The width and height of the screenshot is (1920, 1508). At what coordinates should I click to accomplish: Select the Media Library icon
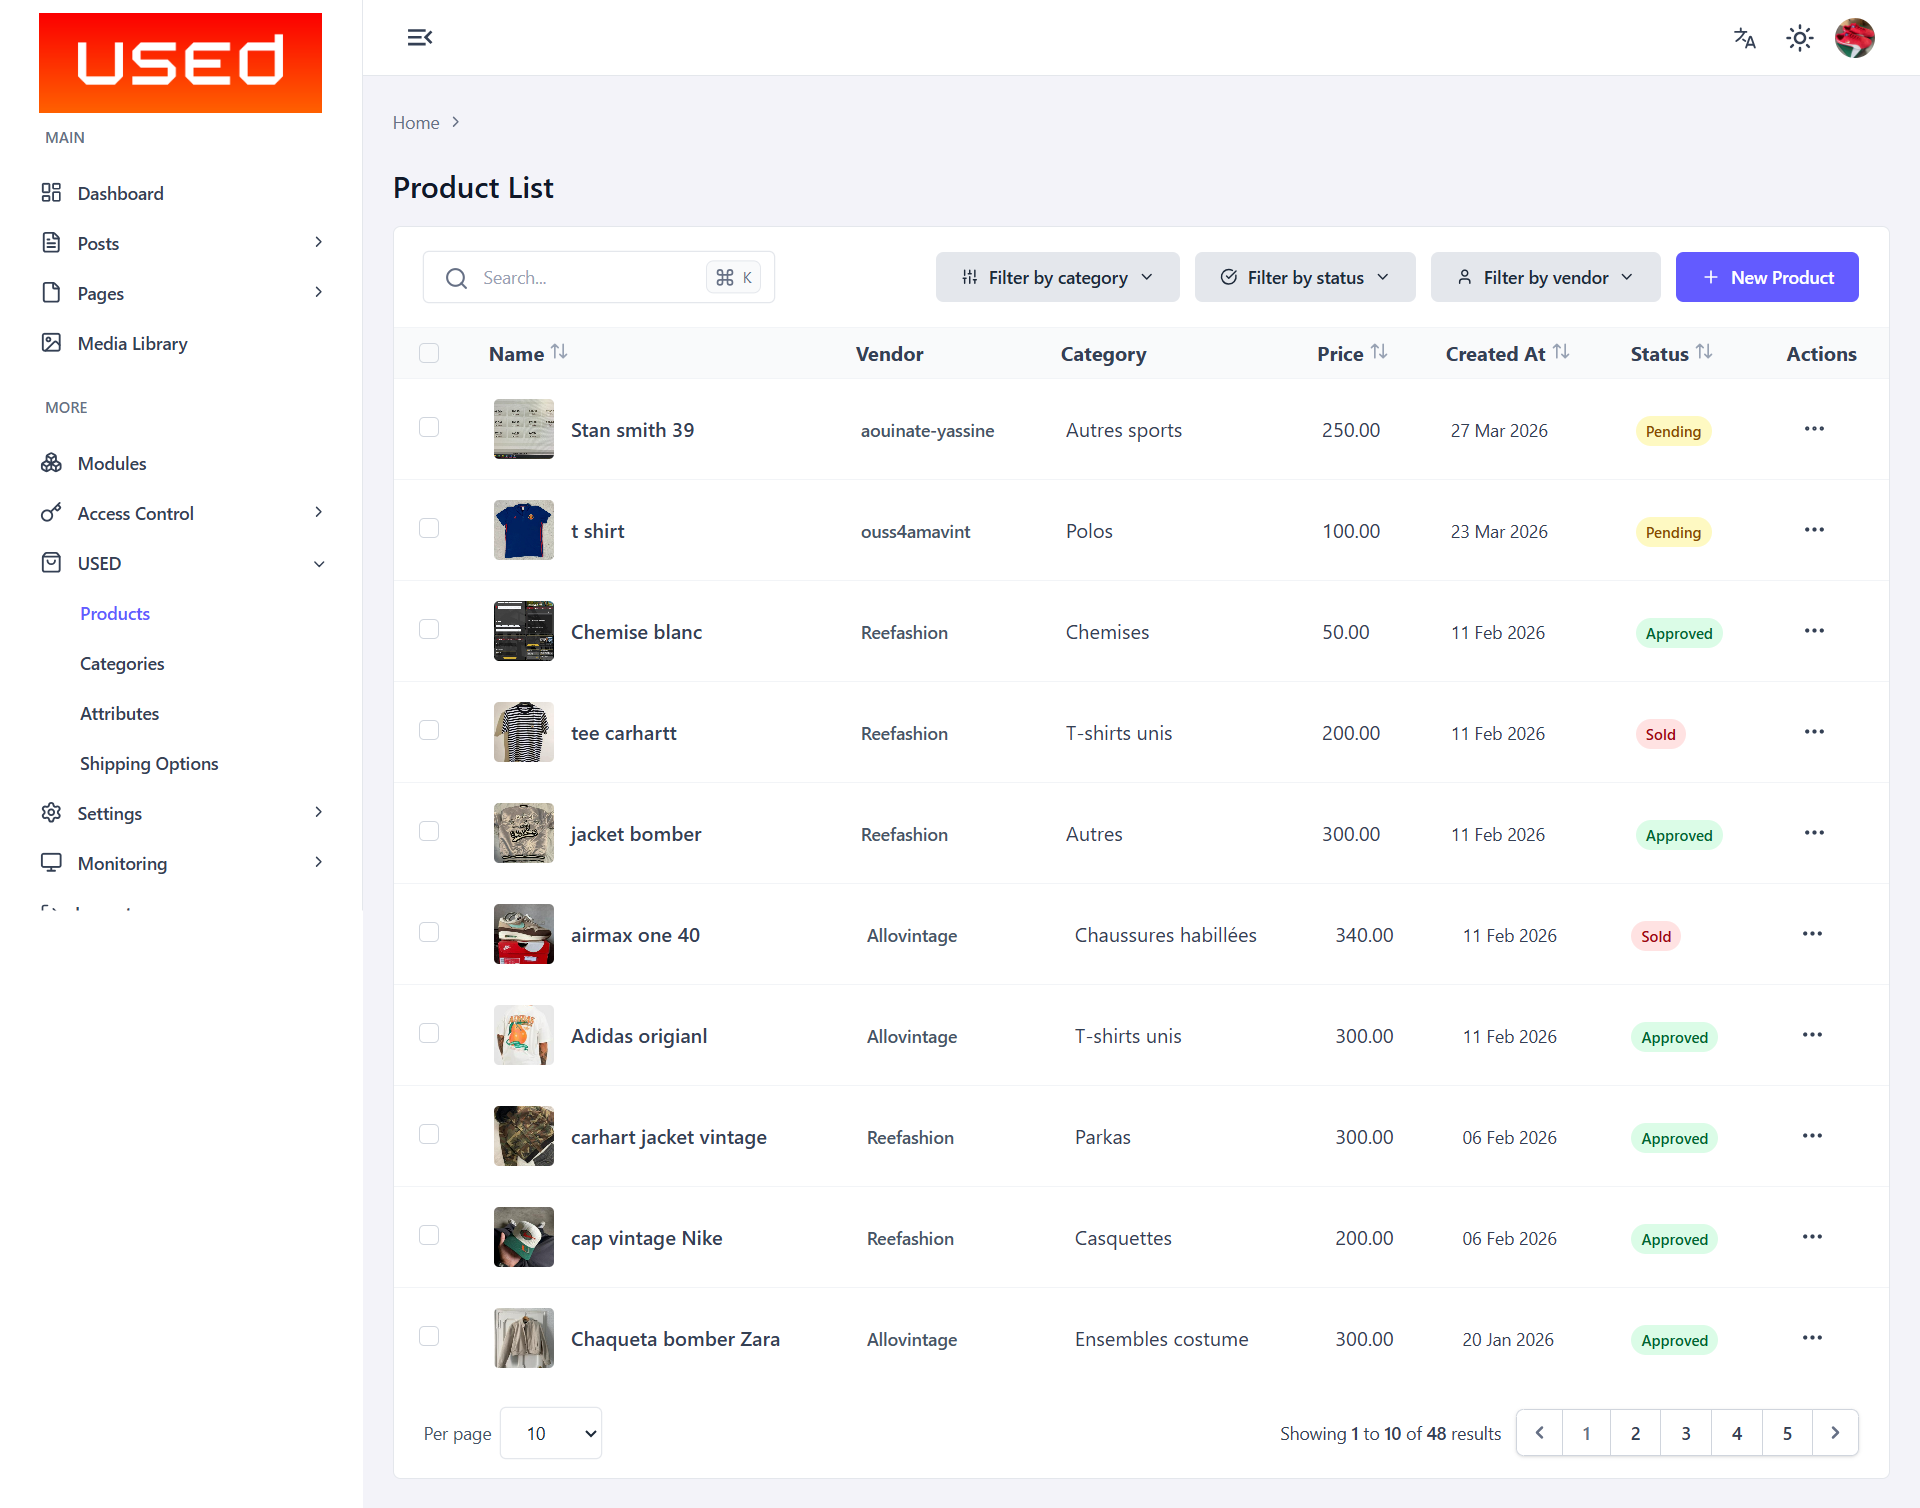pyautogui.click(x=51, y=342)
